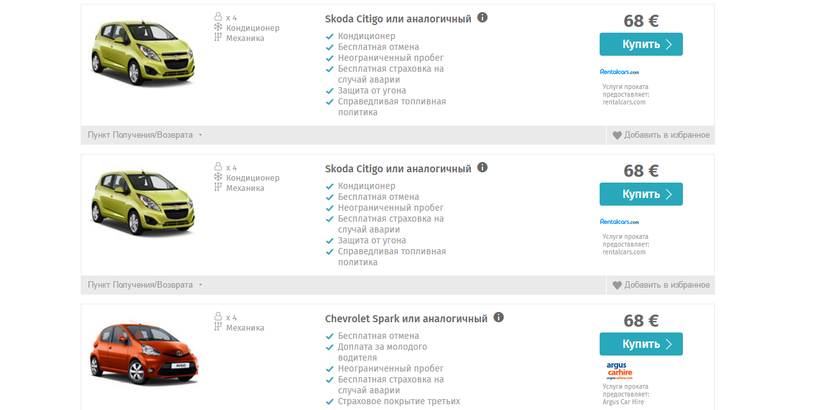Add first Skoda Citigo to favorites
The height and width of the screenshot is (410, 820).
pos(667,135)
